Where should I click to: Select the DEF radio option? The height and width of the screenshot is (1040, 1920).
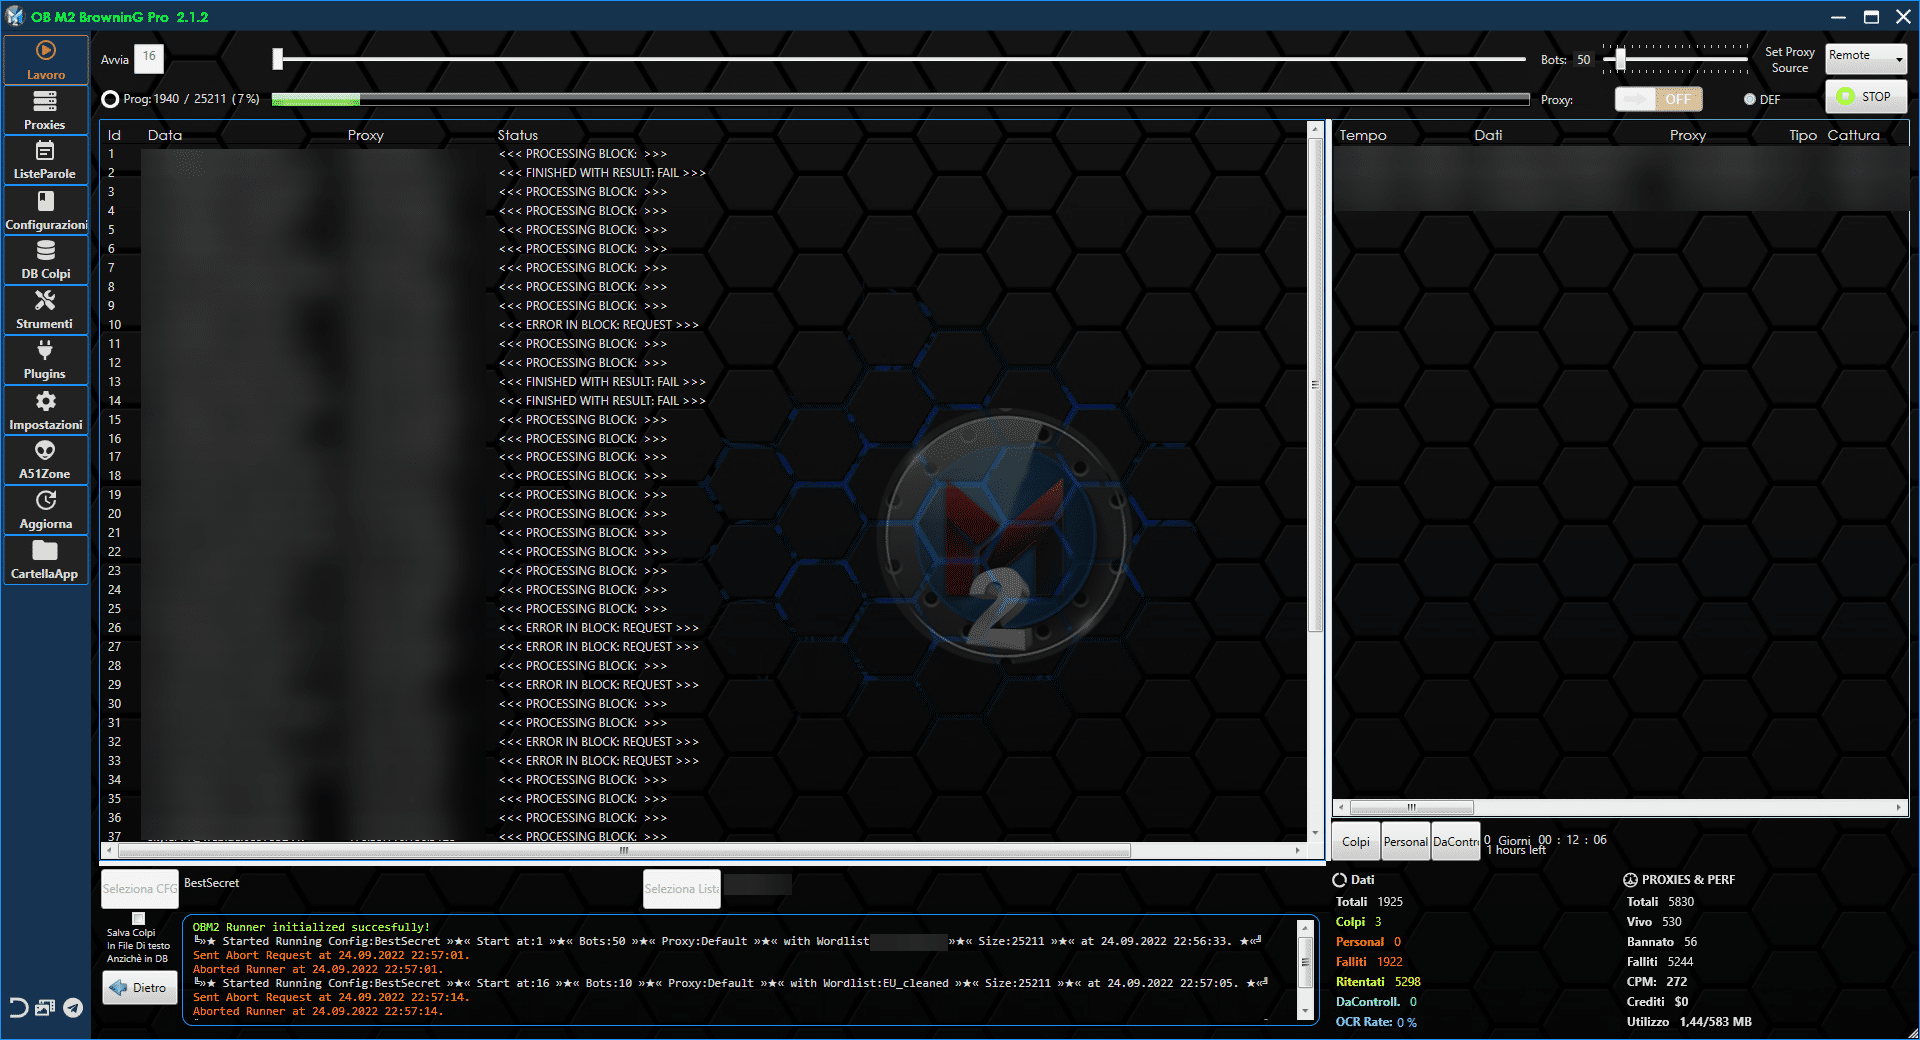(x=1750, y=99)
